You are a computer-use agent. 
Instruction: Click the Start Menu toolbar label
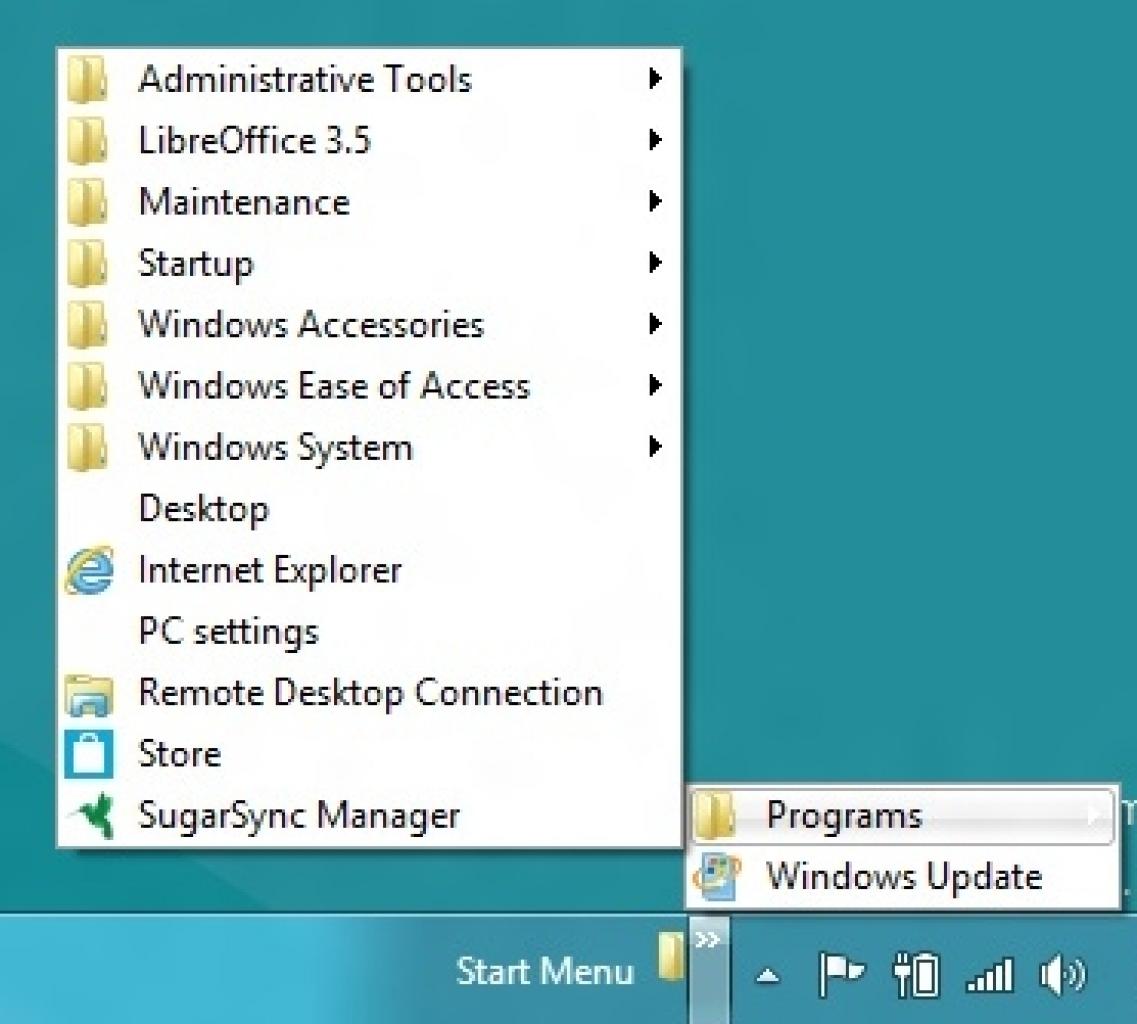coord(545,972)
